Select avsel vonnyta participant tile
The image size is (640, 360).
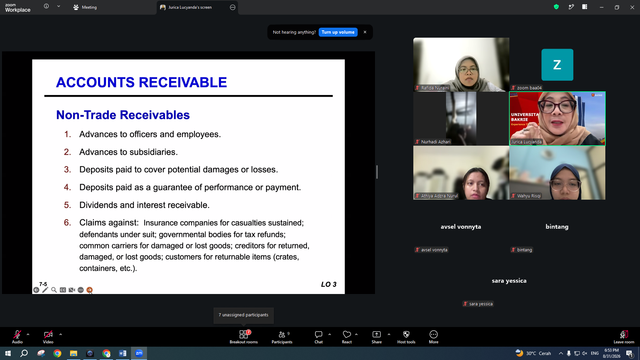point(461,227)
